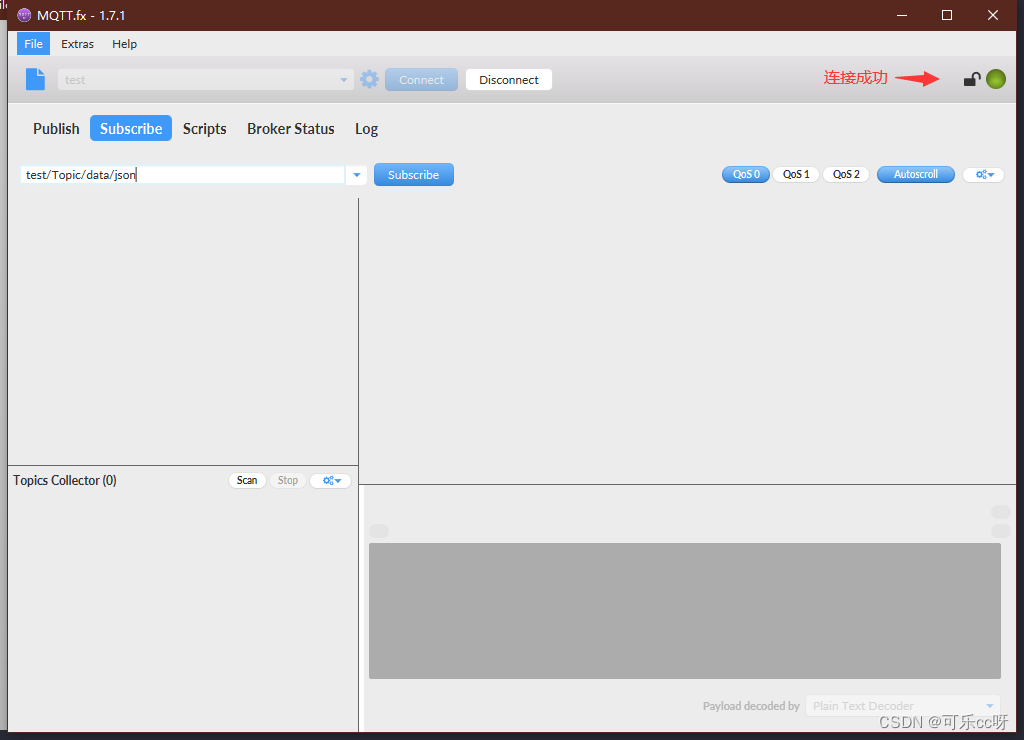Click the Topics Collector (0) label
Screen dimensions: 1024x740
tap(65, 480)
